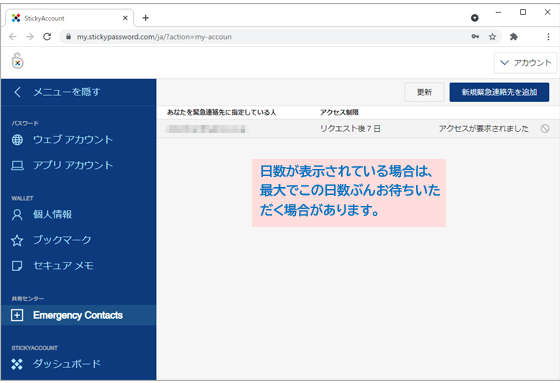Click the 更新 refresh button

[424, 92]
